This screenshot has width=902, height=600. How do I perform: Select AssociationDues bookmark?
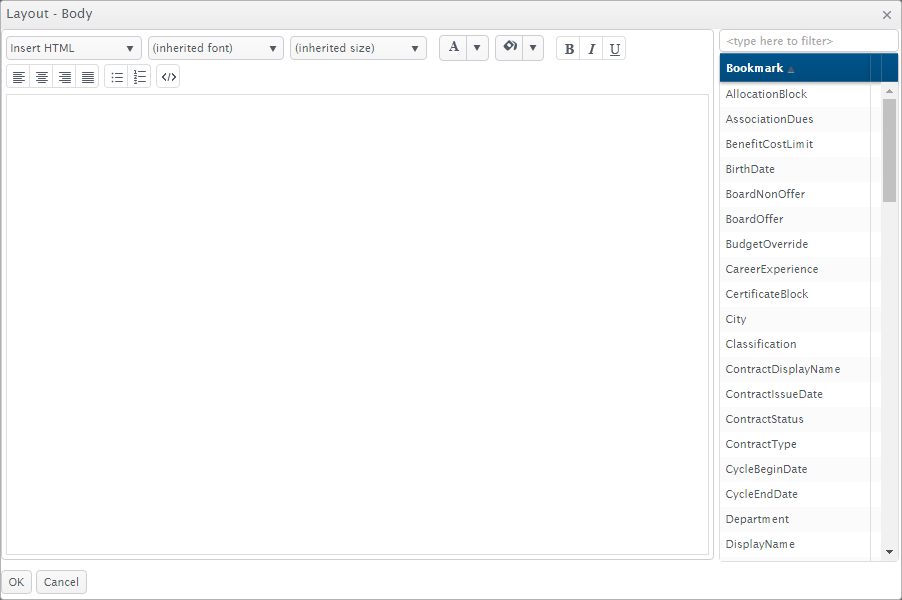pos(794,119)
